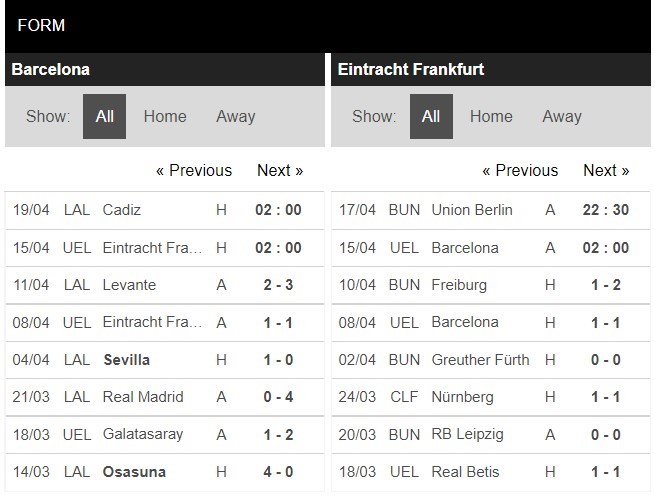Click the Osasuna opponent name
The image size is (655, 498).
[134, 472]
